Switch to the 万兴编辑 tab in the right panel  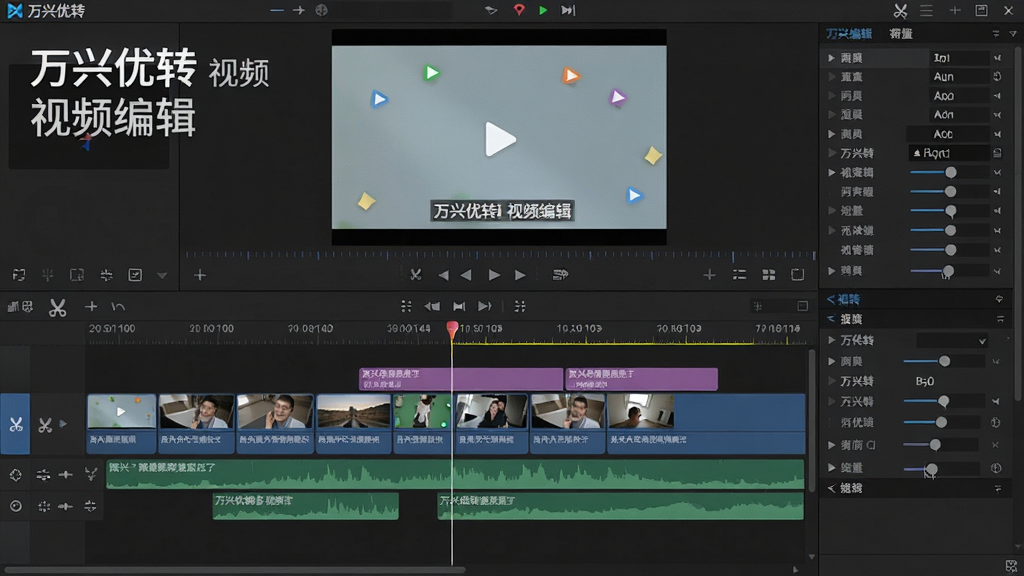[x=848, y=33]
